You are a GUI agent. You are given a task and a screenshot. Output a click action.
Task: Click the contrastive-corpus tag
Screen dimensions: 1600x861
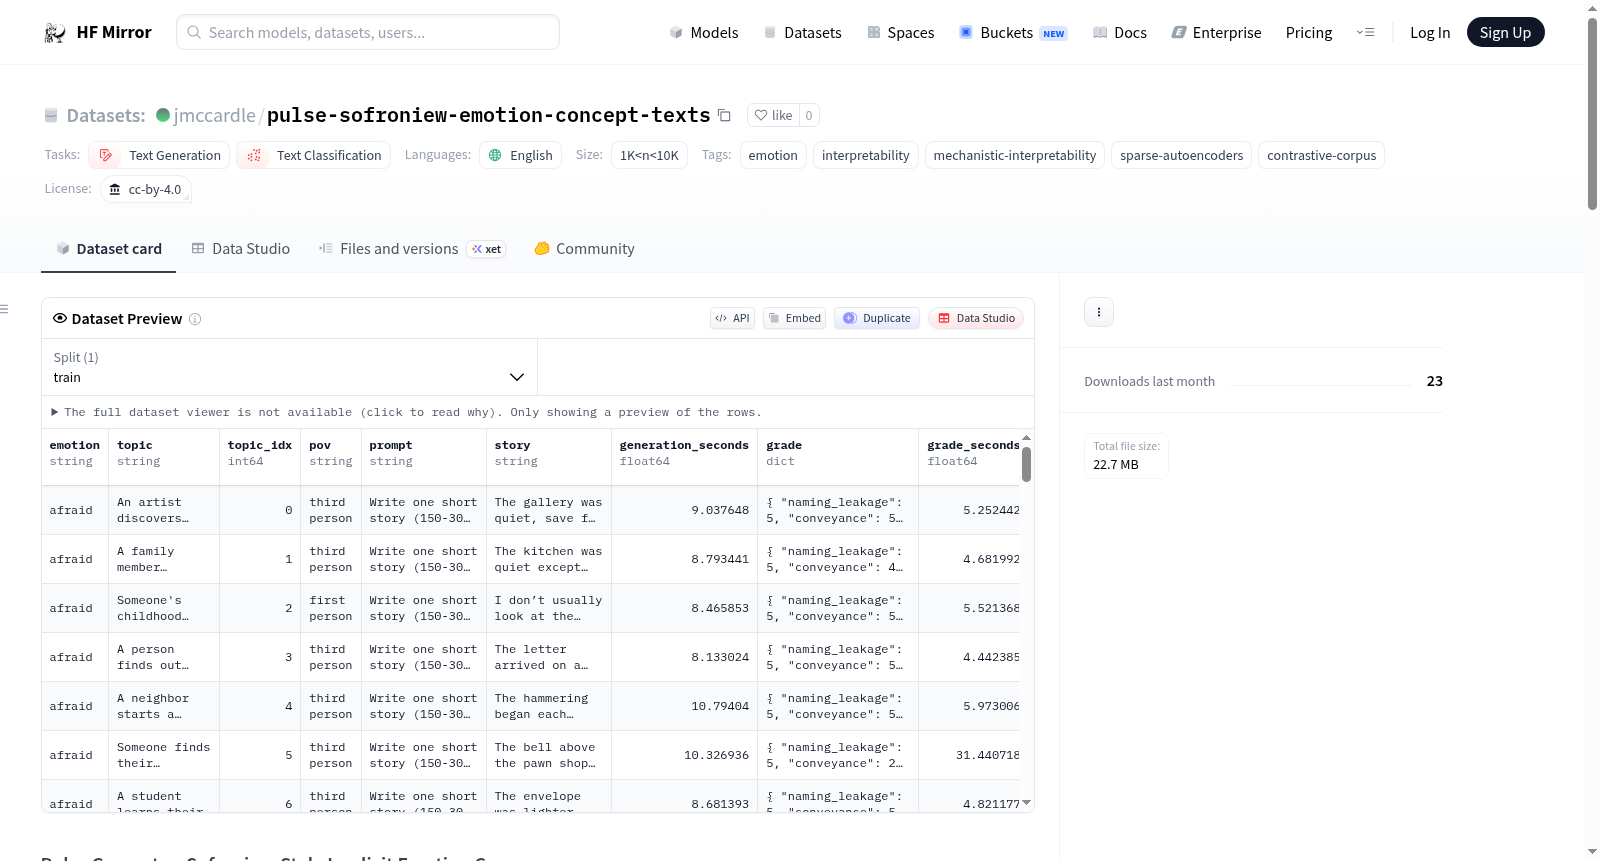[1321, 155]
